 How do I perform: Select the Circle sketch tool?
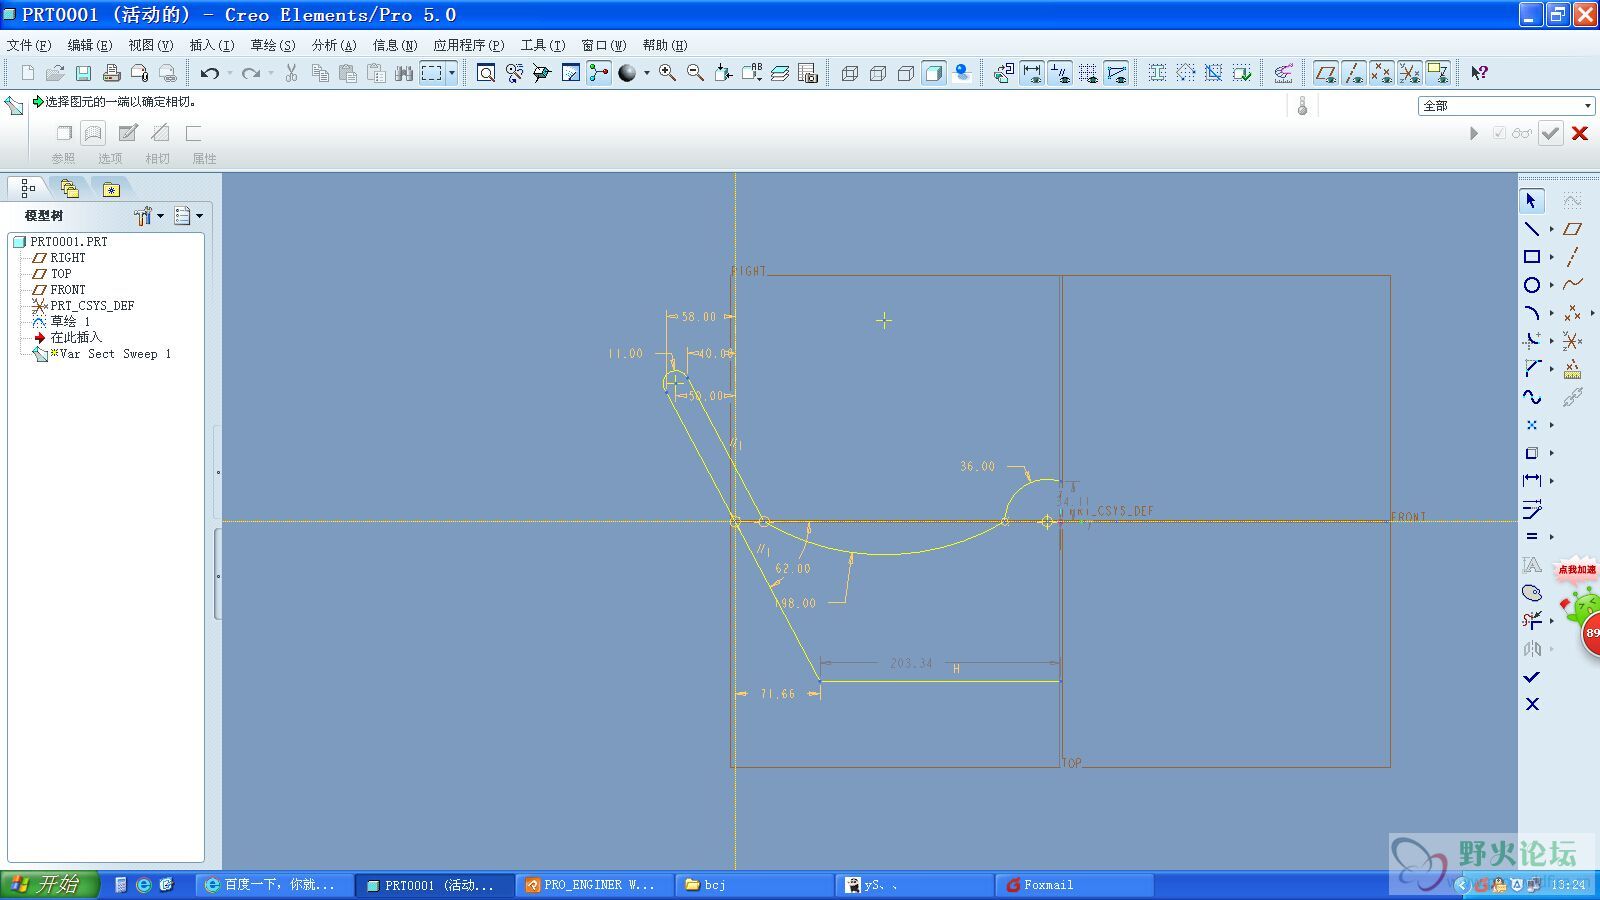pos(1531,285)
